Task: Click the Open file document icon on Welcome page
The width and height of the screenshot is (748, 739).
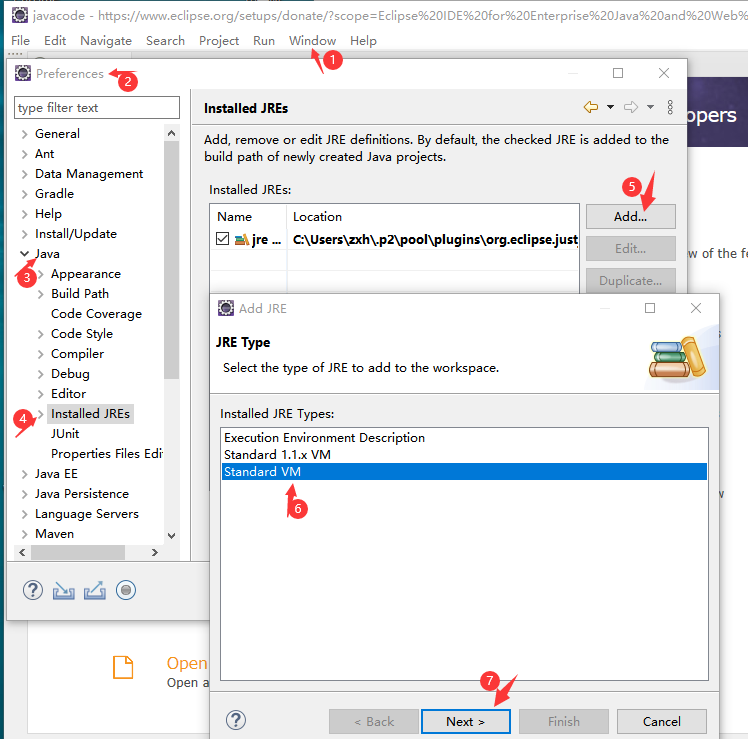Action: (123, 667)
